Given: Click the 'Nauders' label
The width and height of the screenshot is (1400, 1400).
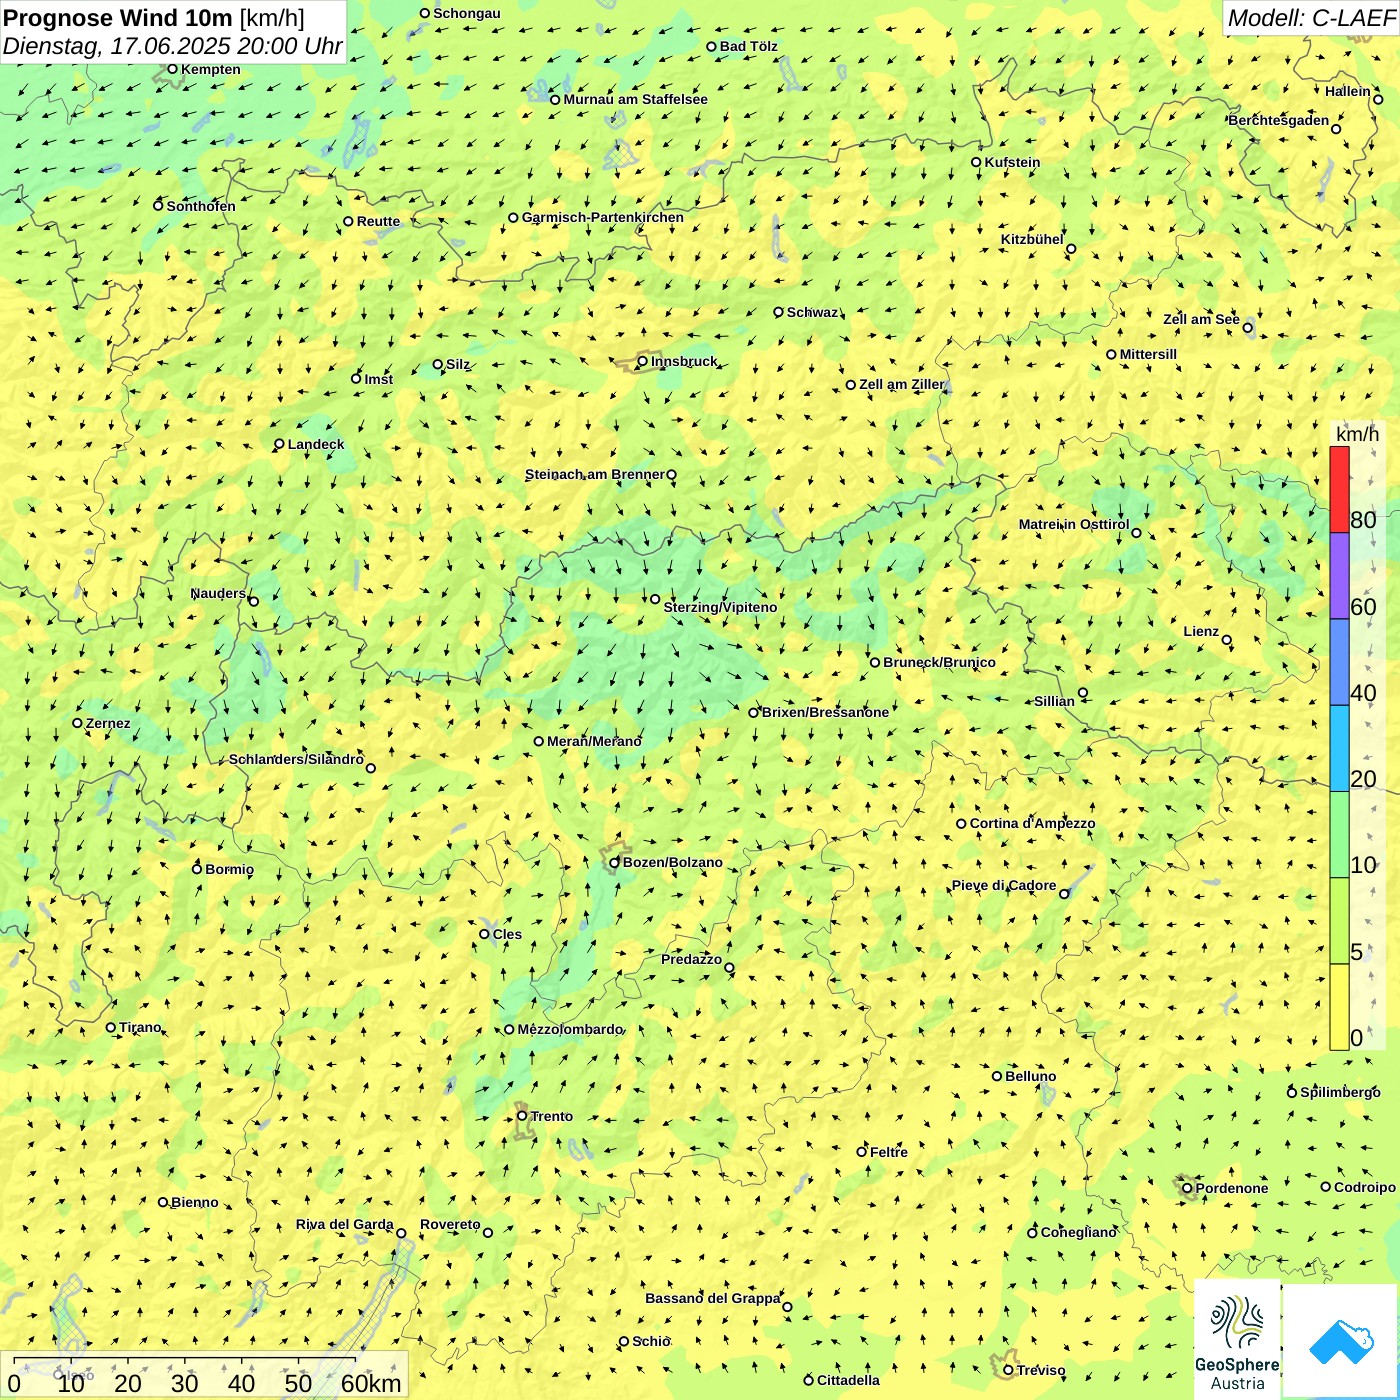Looking at the screenshot, I should (x=218, y=593).
